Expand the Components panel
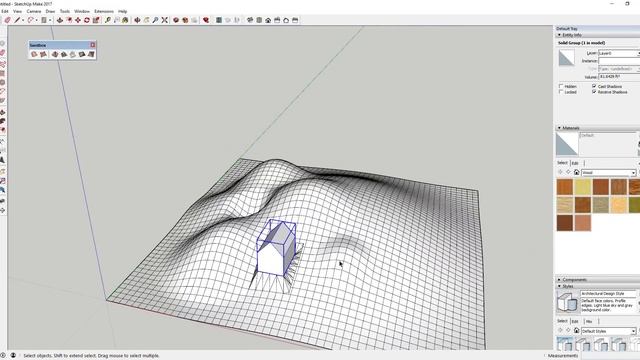The width and height of the screenshot is (640, 360). pyautogui.click(x=560, y=280)
